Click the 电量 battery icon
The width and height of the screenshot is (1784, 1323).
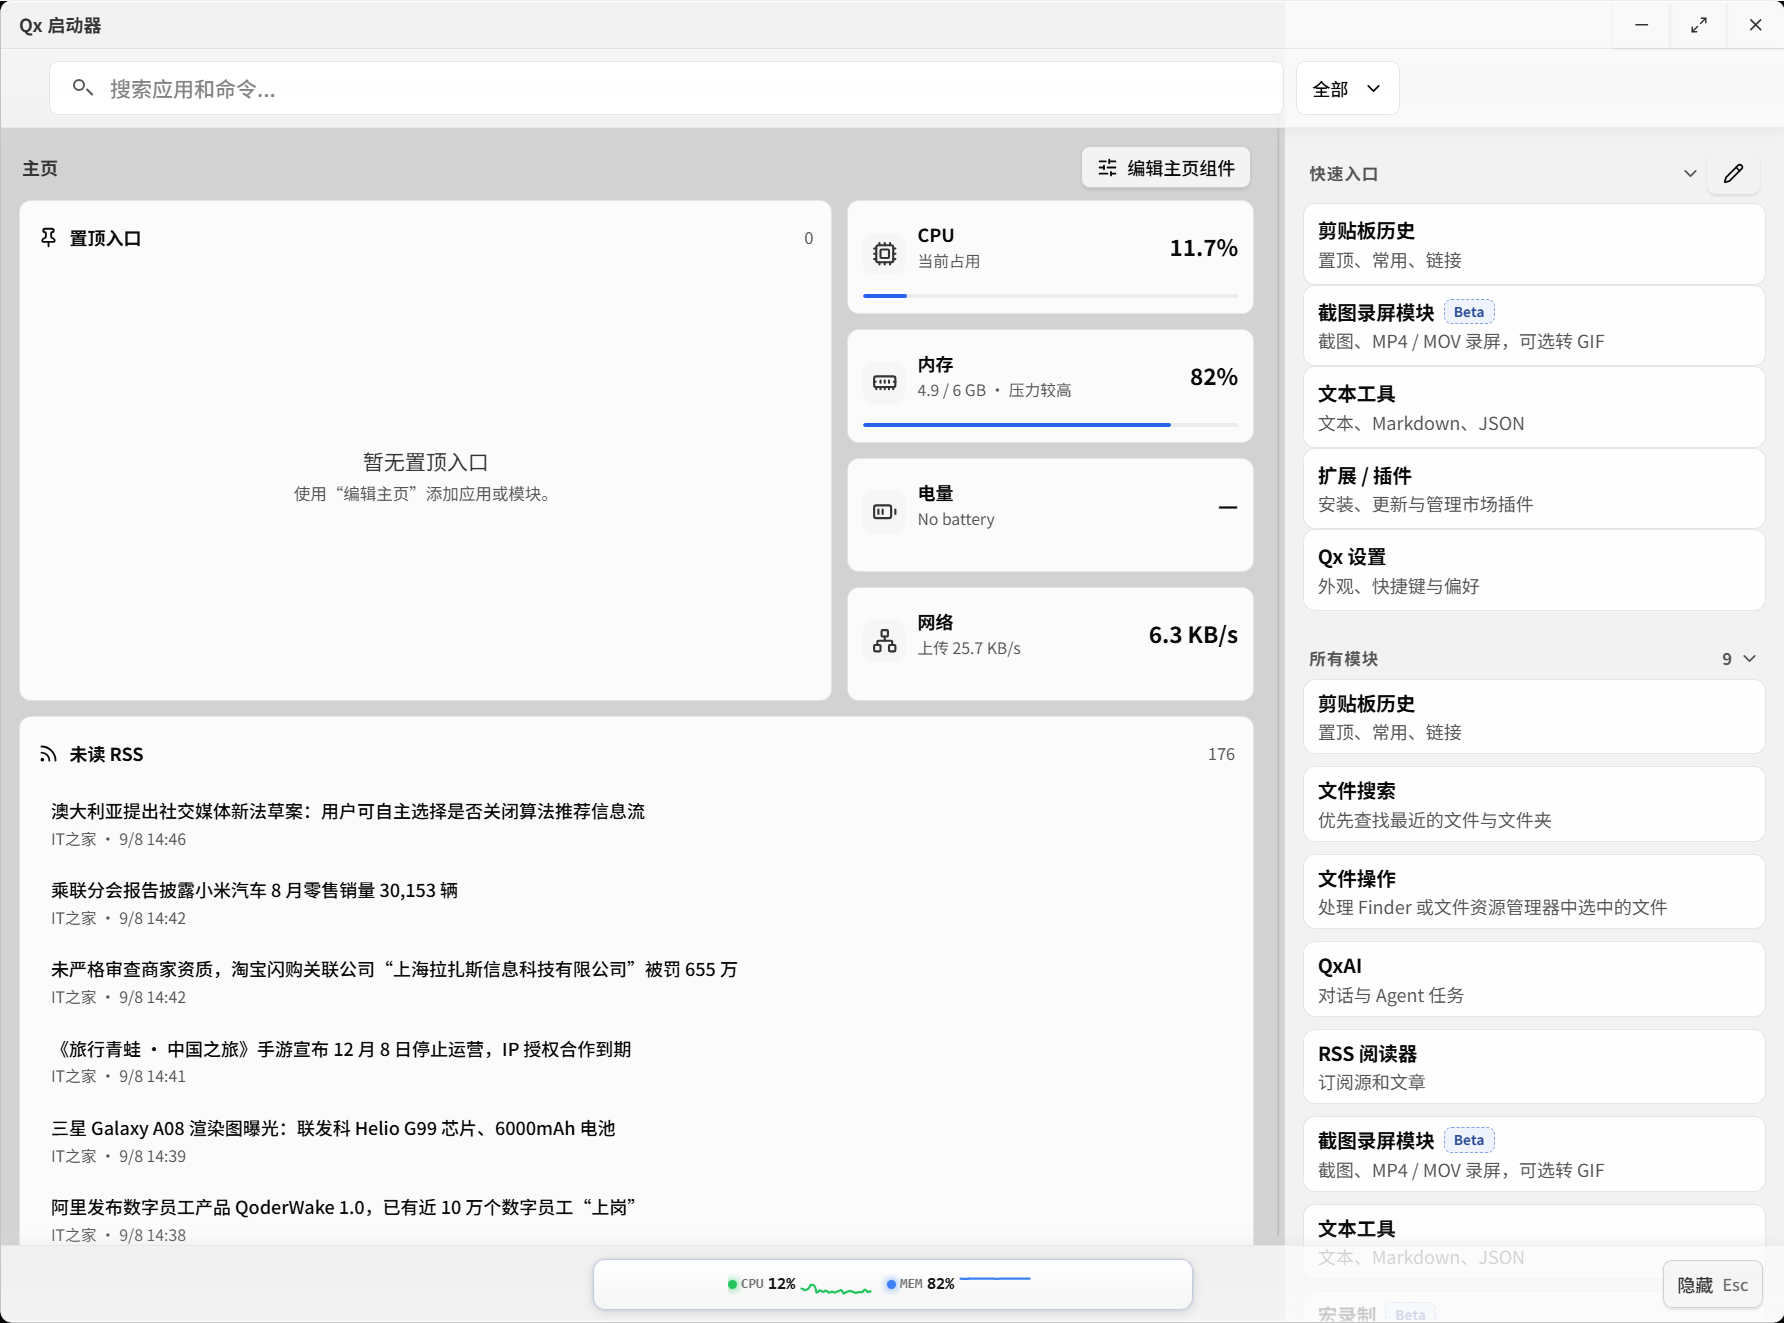pos(884,511)
